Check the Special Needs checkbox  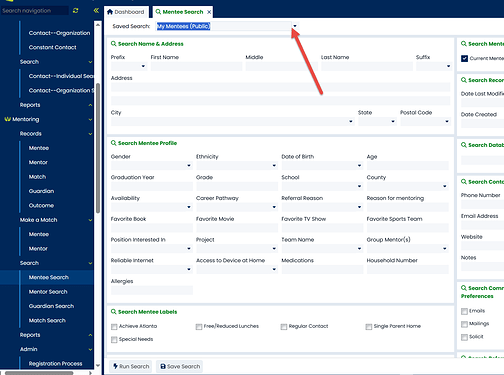[x=114, y=340]
